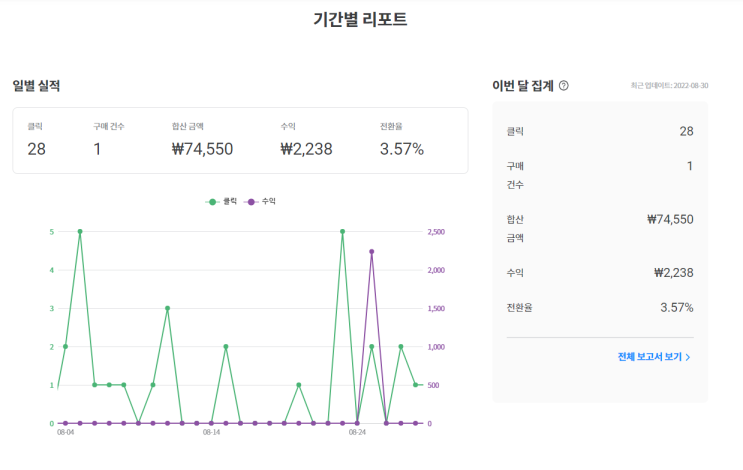Click the 구매 건수 row in monthly summary panel
This screenshot has width=743, height=470.
(600, 175)
